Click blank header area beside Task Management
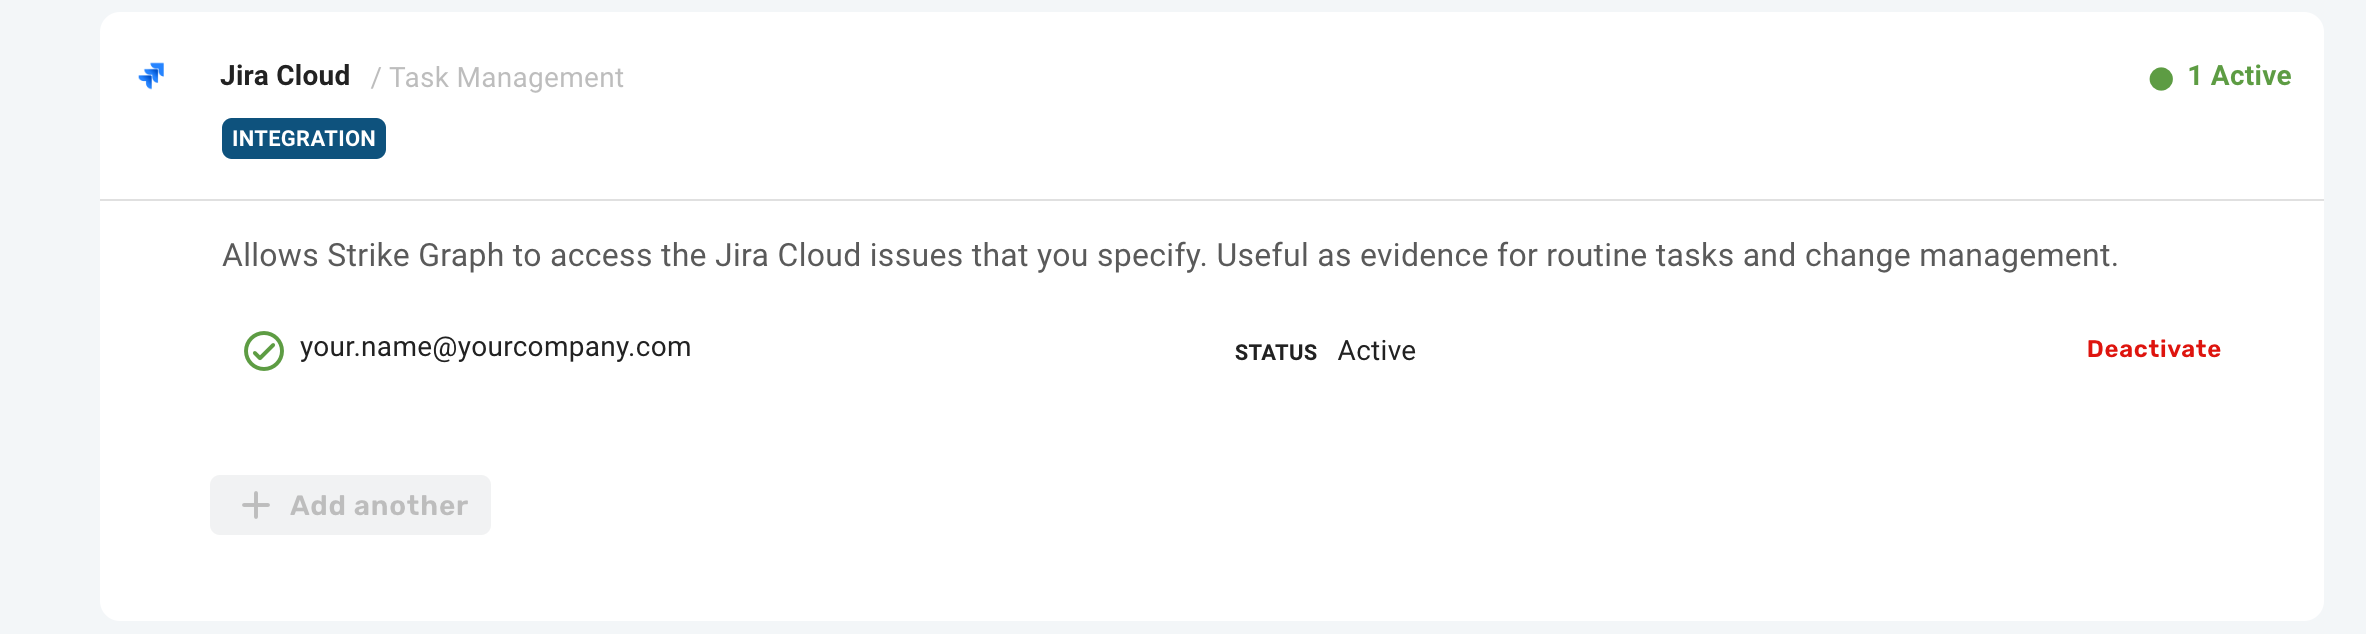 point(1380,78)
